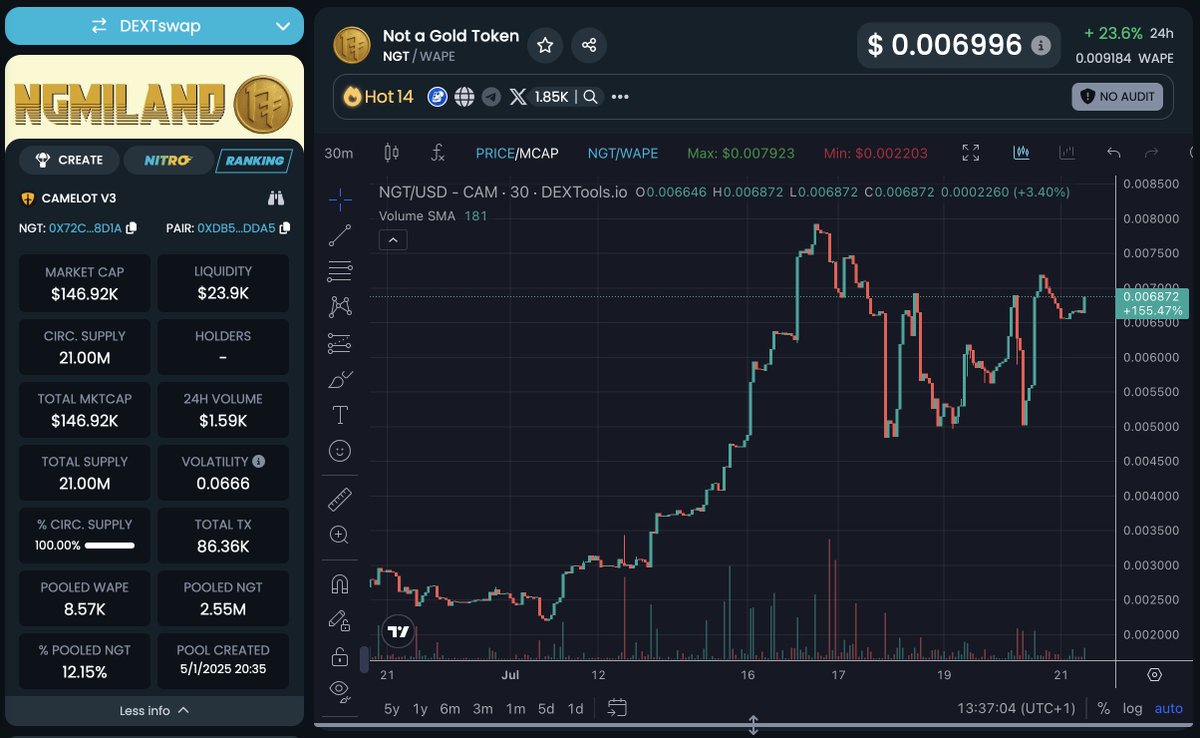The width and height of the screenshot is (1200, 738).
Task: Open the NITRO tab
Action: point(167,160)
